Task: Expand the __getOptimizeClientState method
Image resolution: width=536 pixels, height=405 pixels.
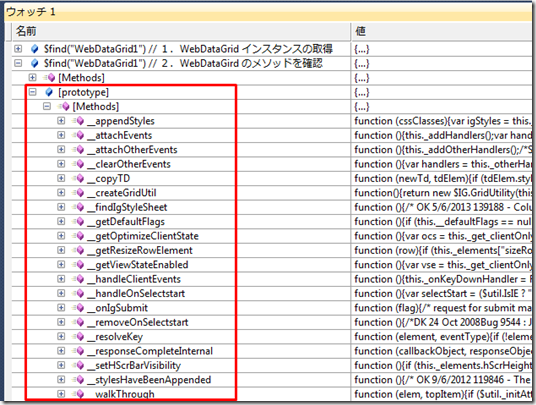Action: coord(61,236)
